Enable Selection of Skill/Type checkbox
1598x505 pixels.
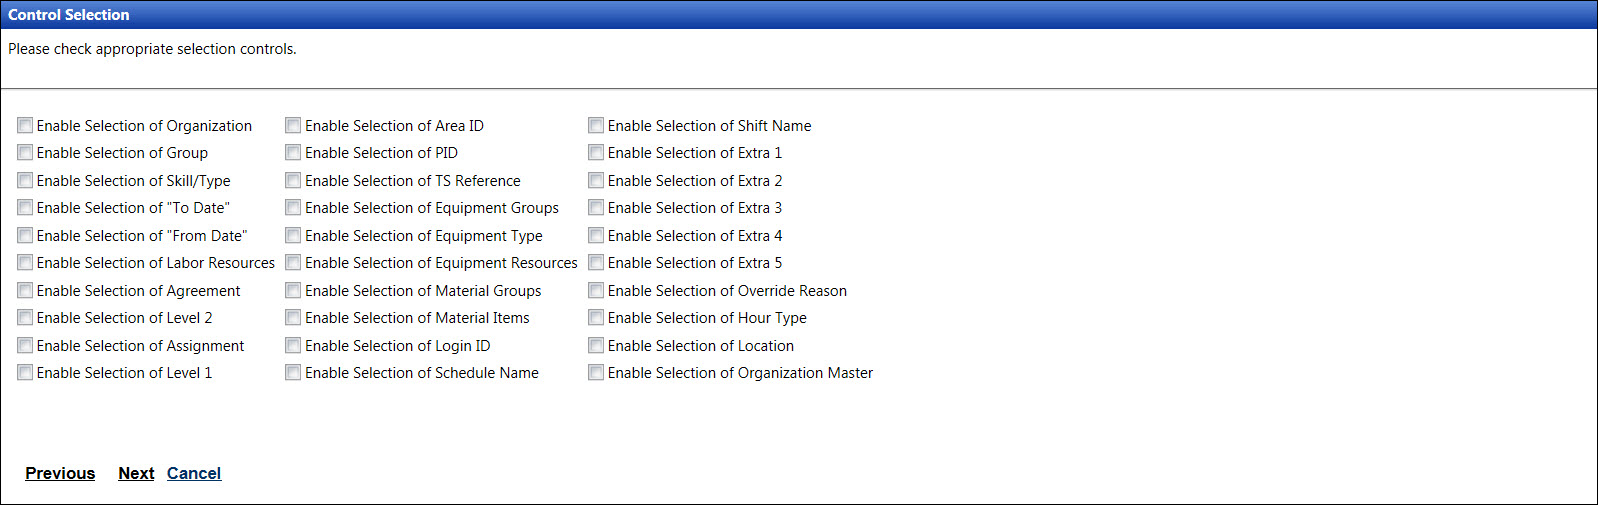pyautogui.click(x=25, y=181)
